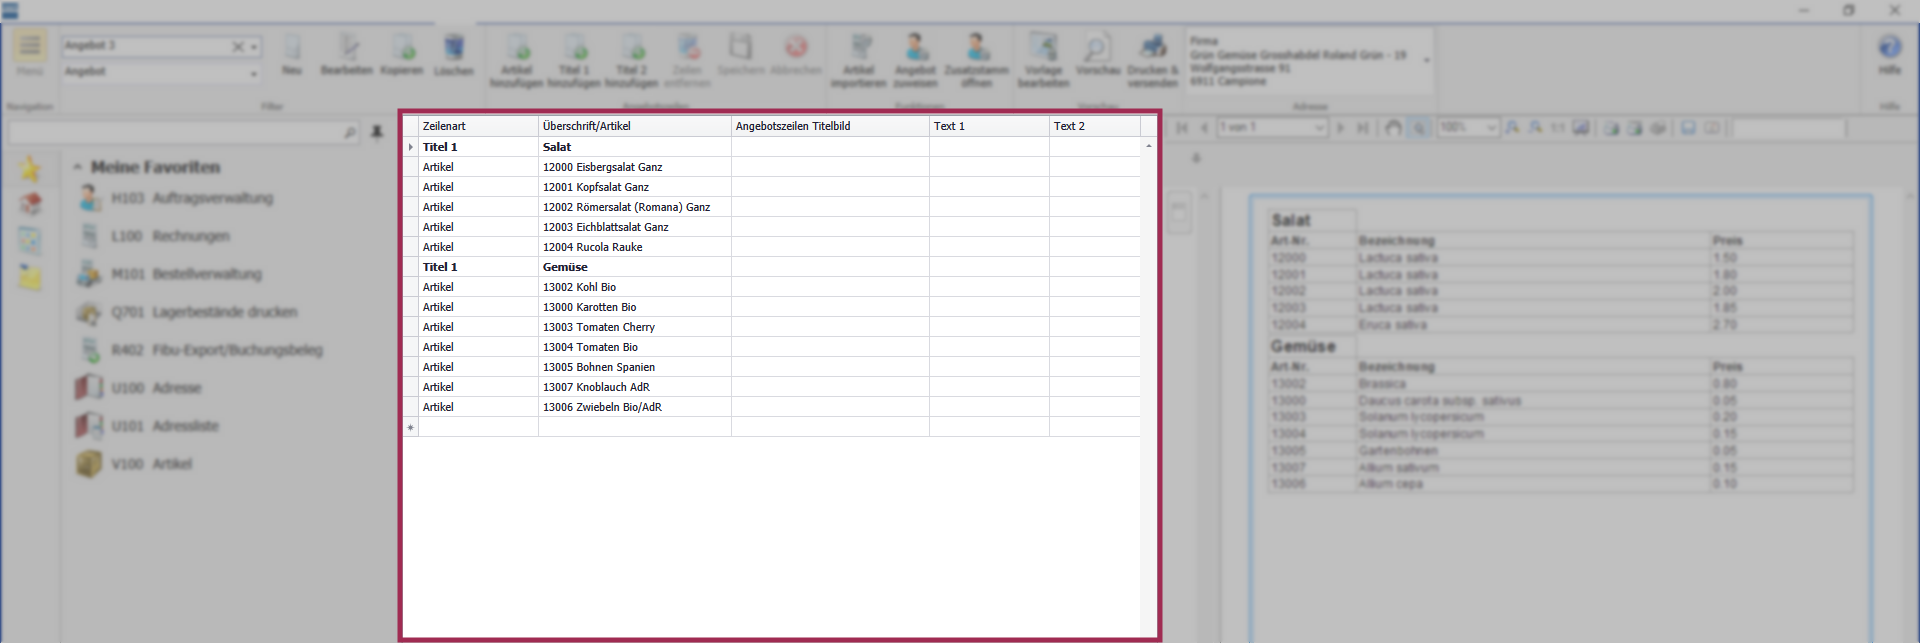
Task: Open H103 Auftragsverwaltung favorite
Action: coord(176,198)
